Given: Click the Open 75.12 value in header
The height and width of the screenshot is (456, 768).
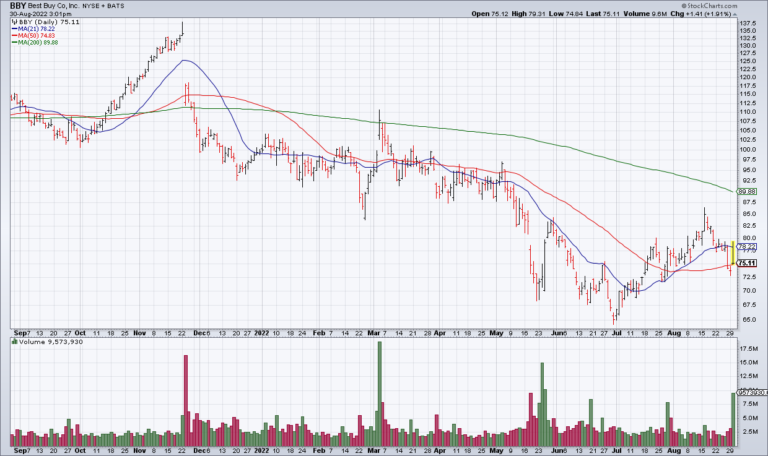Looking at the screenshot, I should pyautogui.click(x=489, y=14).
